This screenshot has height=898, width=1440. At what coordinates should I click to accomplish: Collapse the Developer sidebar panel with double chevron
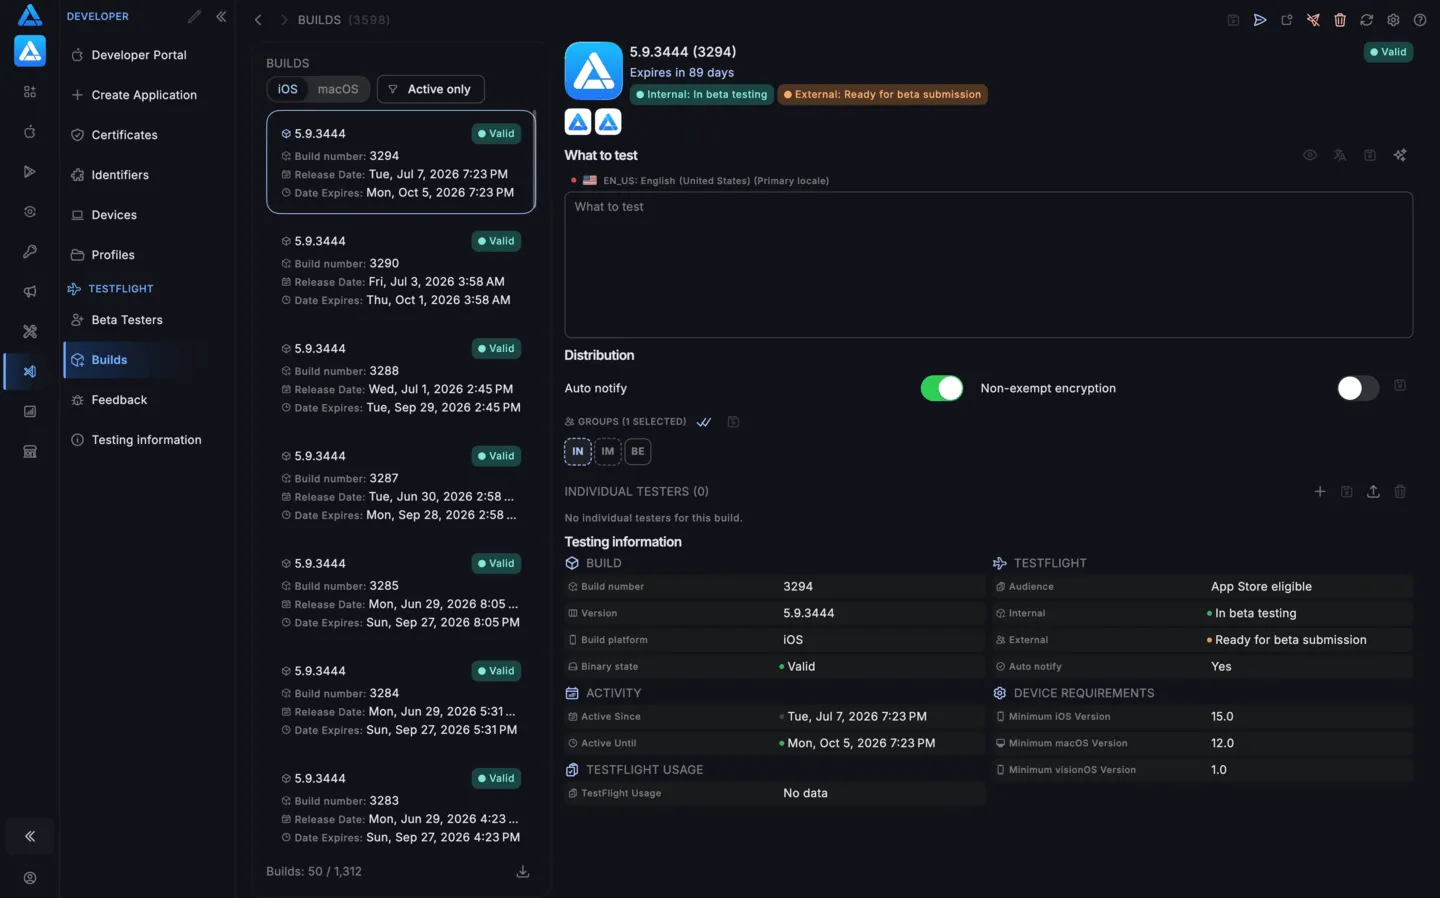point(221,16)
